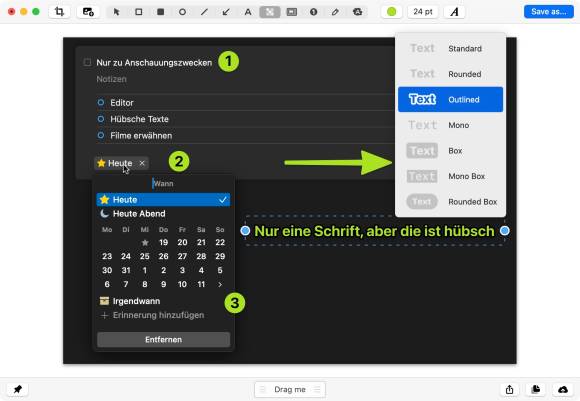
Task: Pick the filled rectangle tool
Action: (x=160, y=12)
